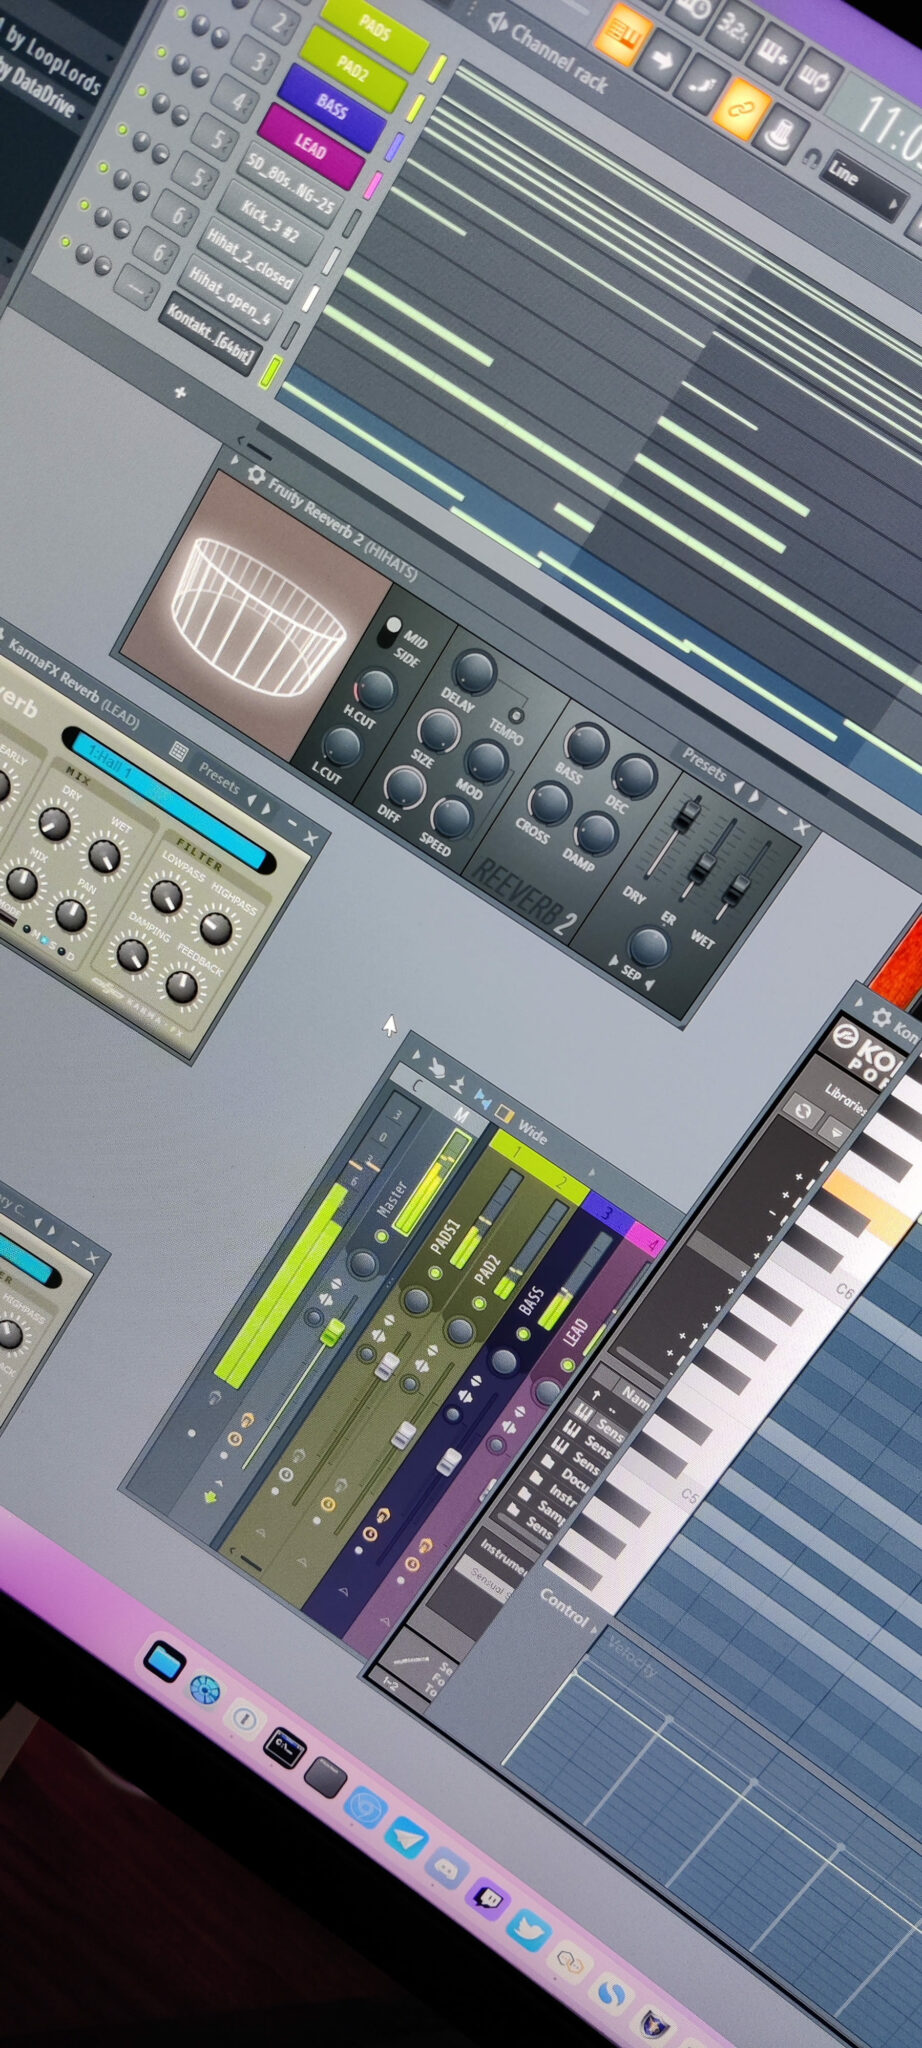Click the SIZE knob in Reeverb 2
Image resolution: width=922 pixels, height=2048 pixels.
tap(438, 731)
